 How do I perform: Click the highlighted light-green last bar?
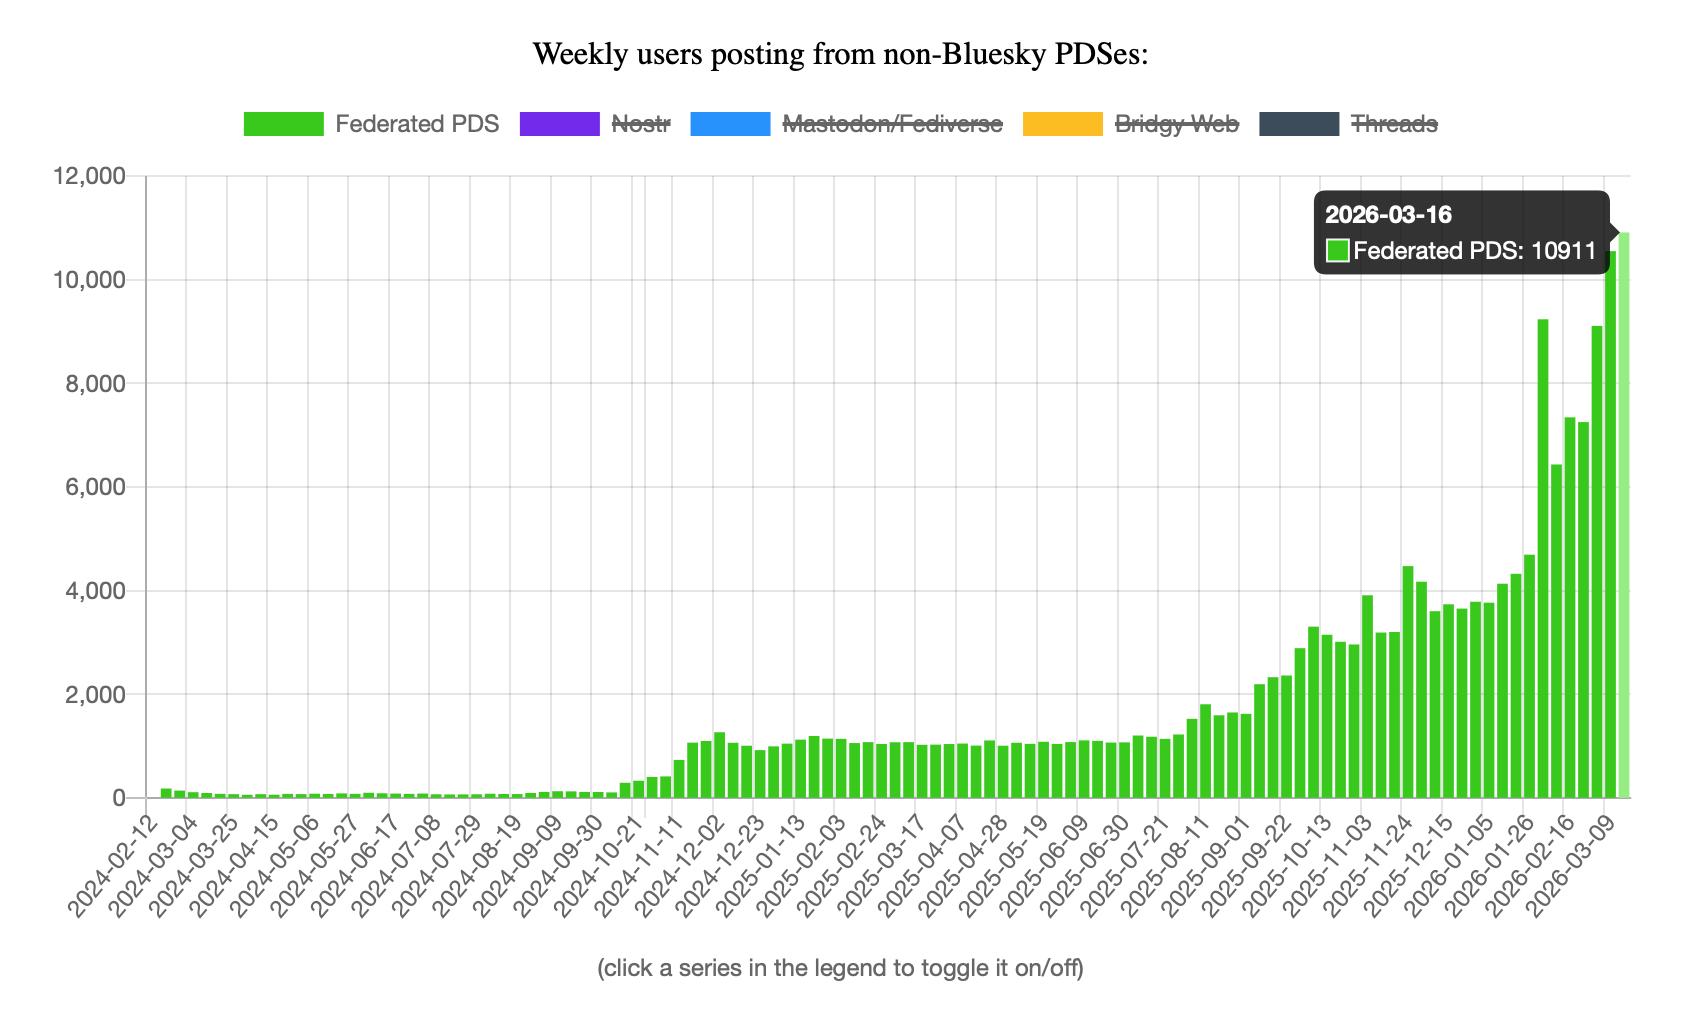(x=1624, y=520)
